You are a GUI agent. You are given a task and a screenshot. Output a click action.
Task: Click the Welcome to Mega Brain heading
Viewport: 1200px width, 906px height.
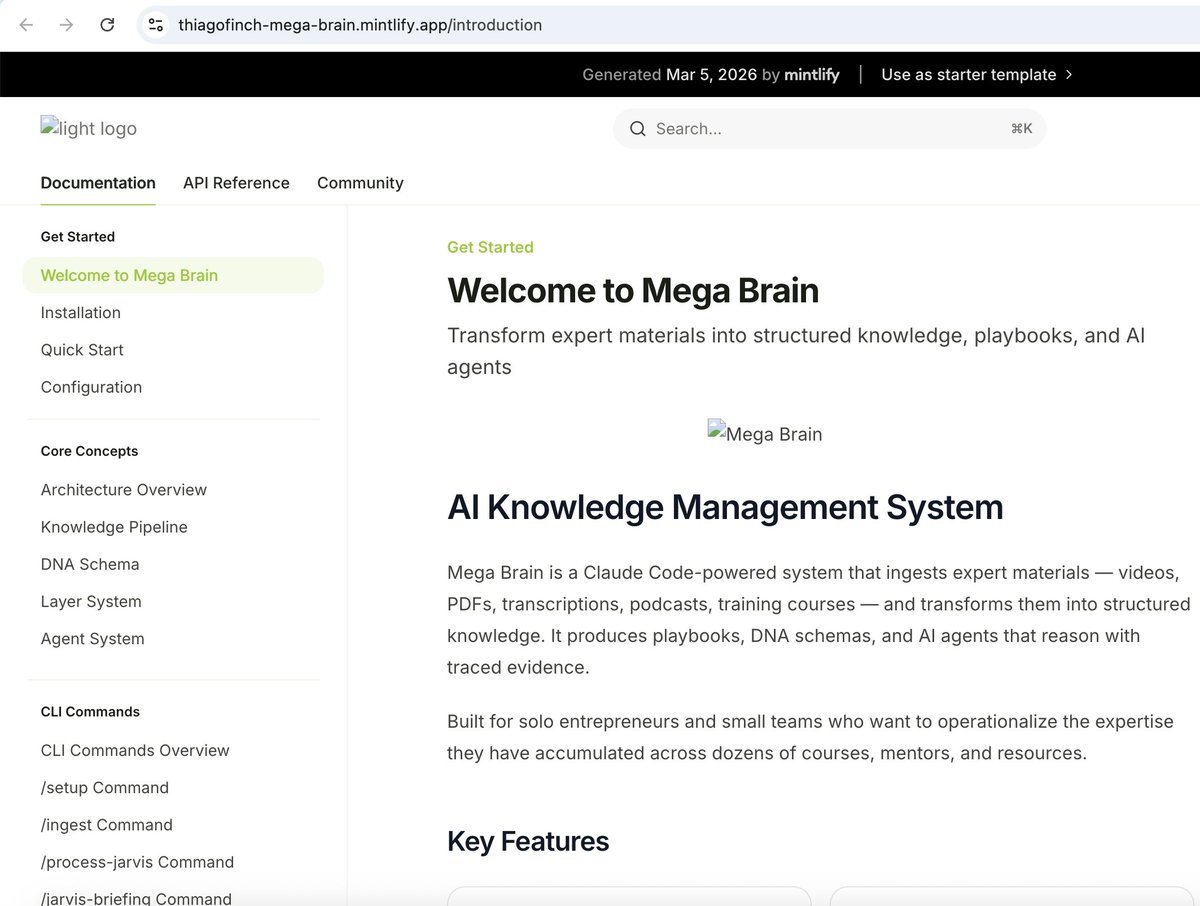[x=633, y=291]
